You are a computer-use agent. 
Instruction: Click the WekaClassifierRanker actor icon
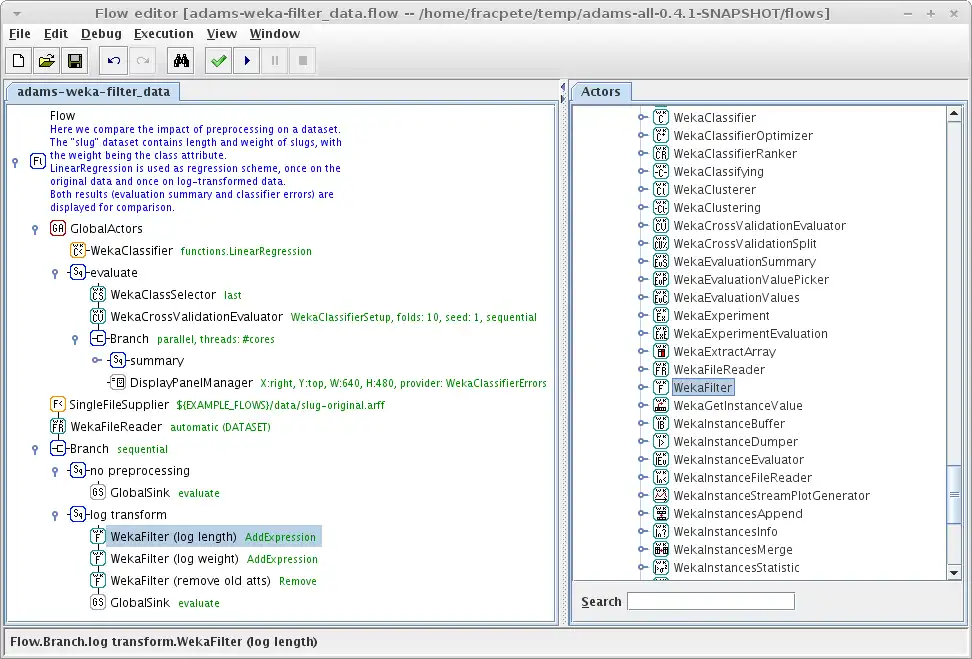point(661,153)
